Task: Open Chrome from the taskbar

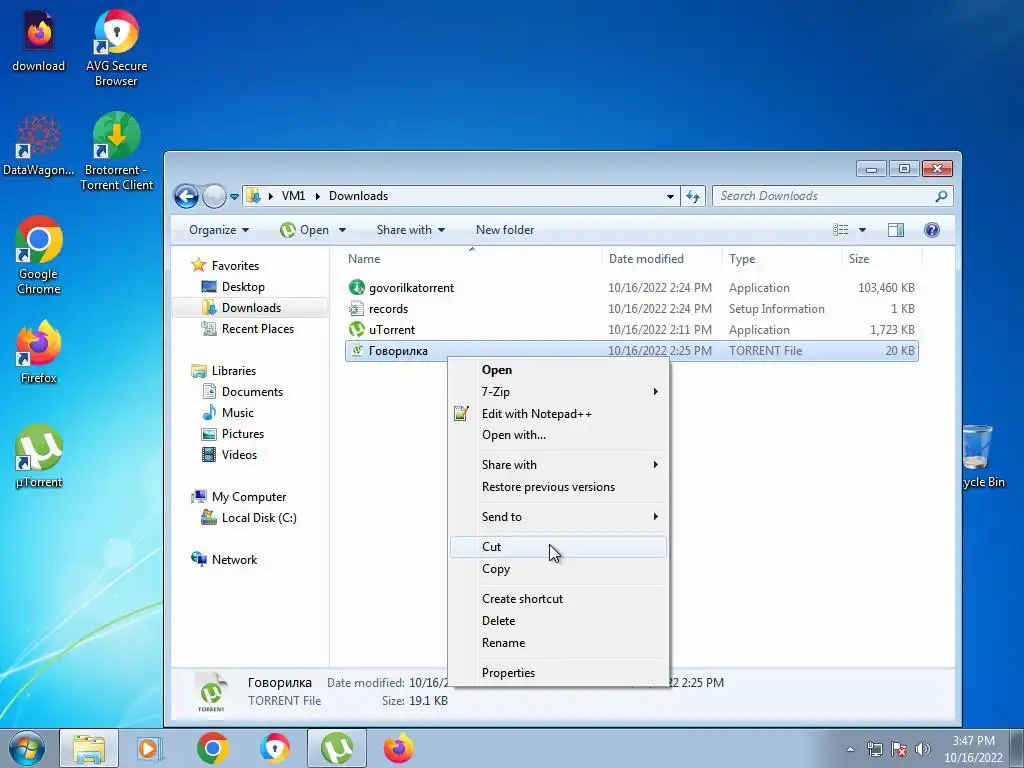Action: (213, 748)
